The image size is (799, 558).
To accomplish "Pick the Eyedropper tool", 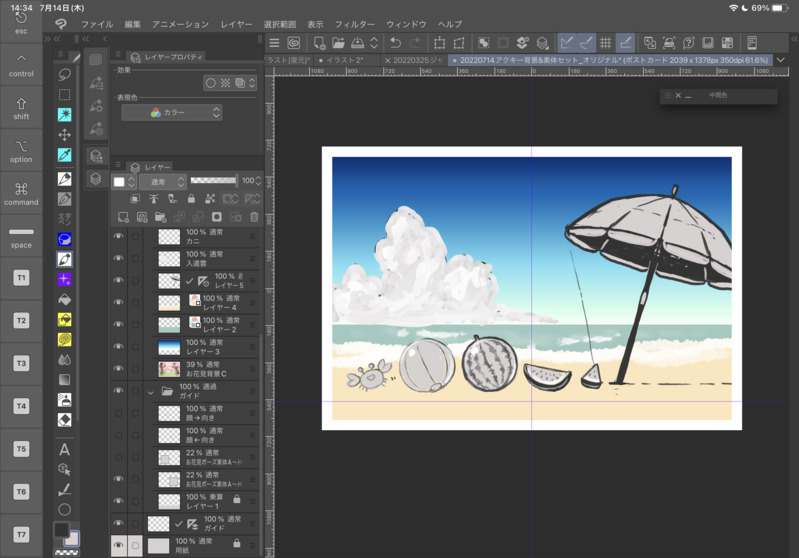I will tap(64, 155).
